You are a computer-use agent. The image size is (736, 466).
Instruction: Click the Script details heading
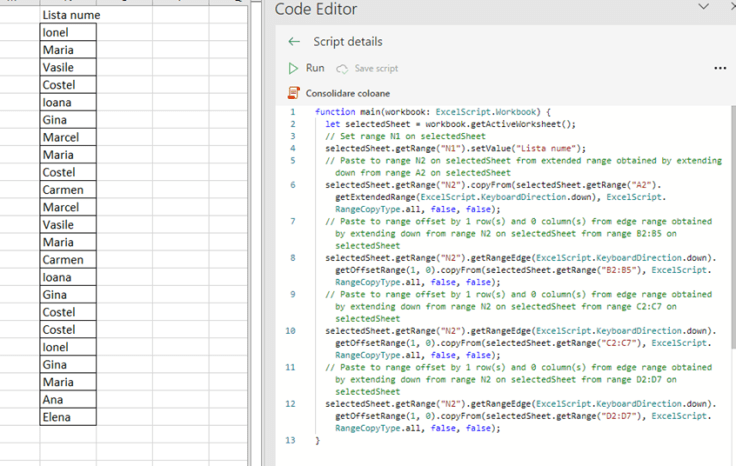[347, 42]
